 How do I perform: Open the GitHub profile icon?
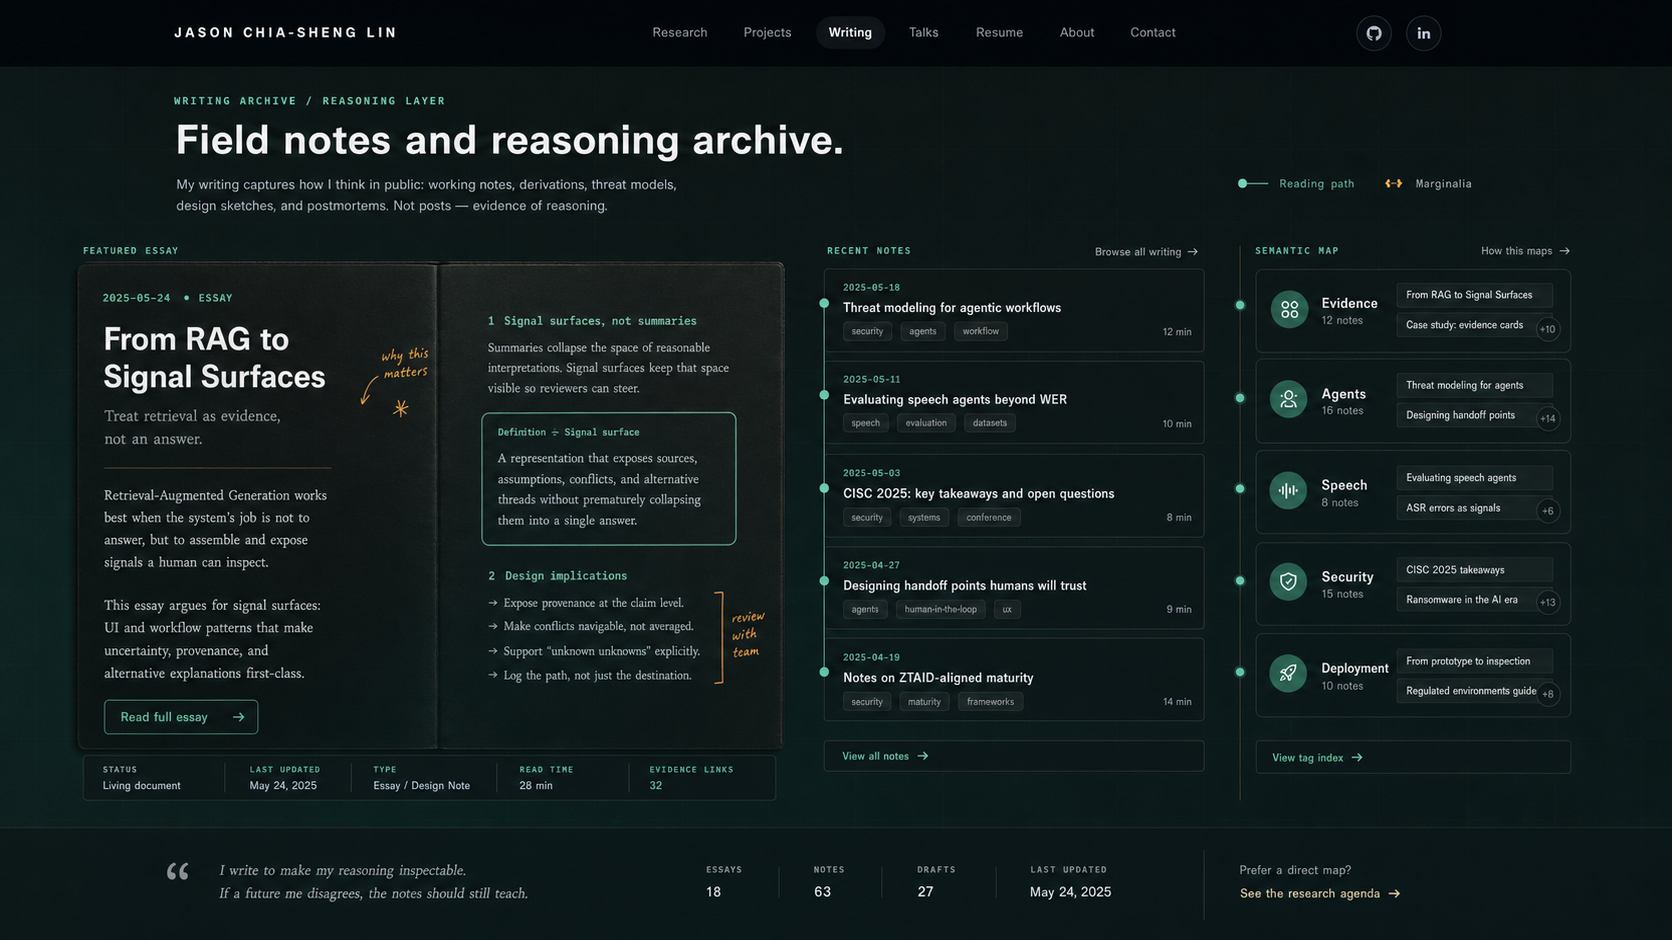tap(1374, 33)
